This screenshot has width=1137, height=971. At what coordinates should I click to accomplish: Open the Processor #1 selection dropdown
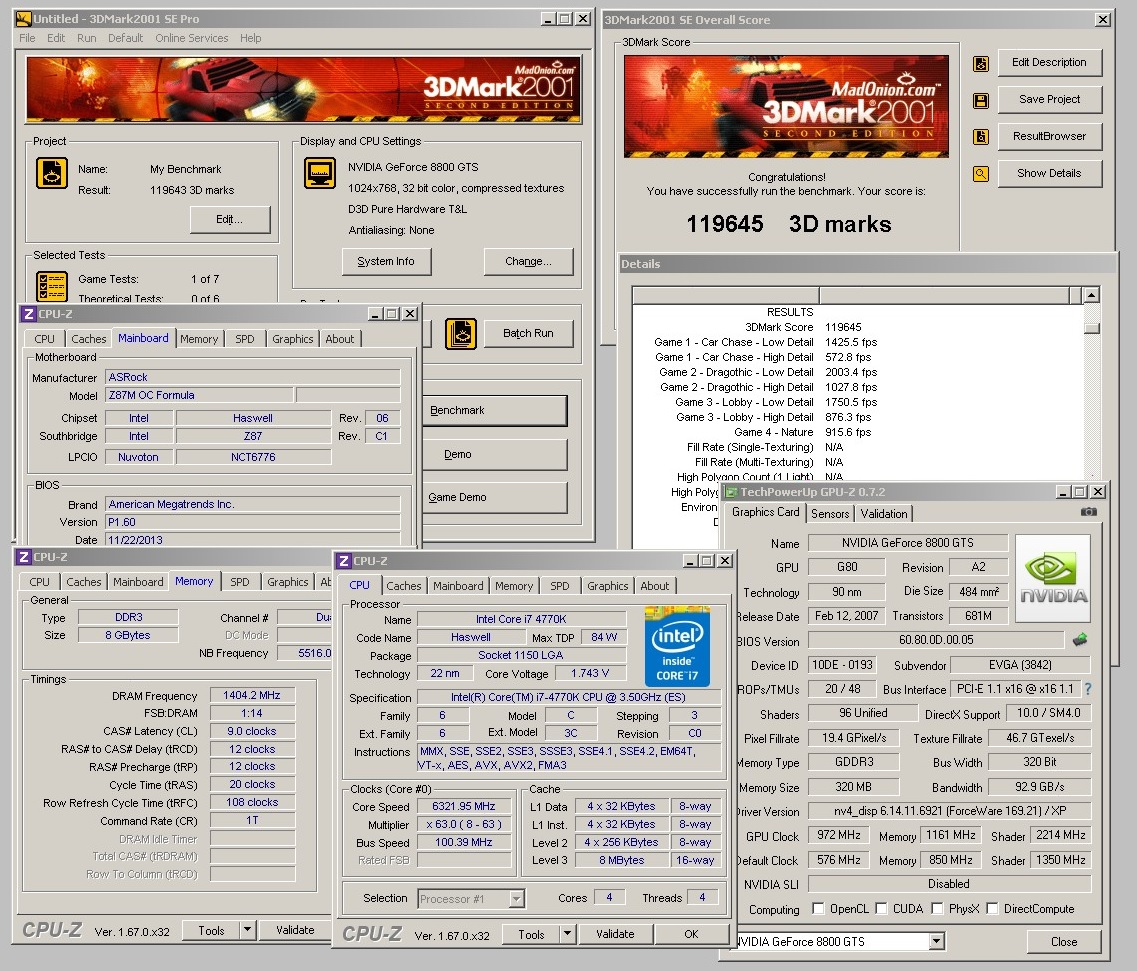(x=516, y=898)
